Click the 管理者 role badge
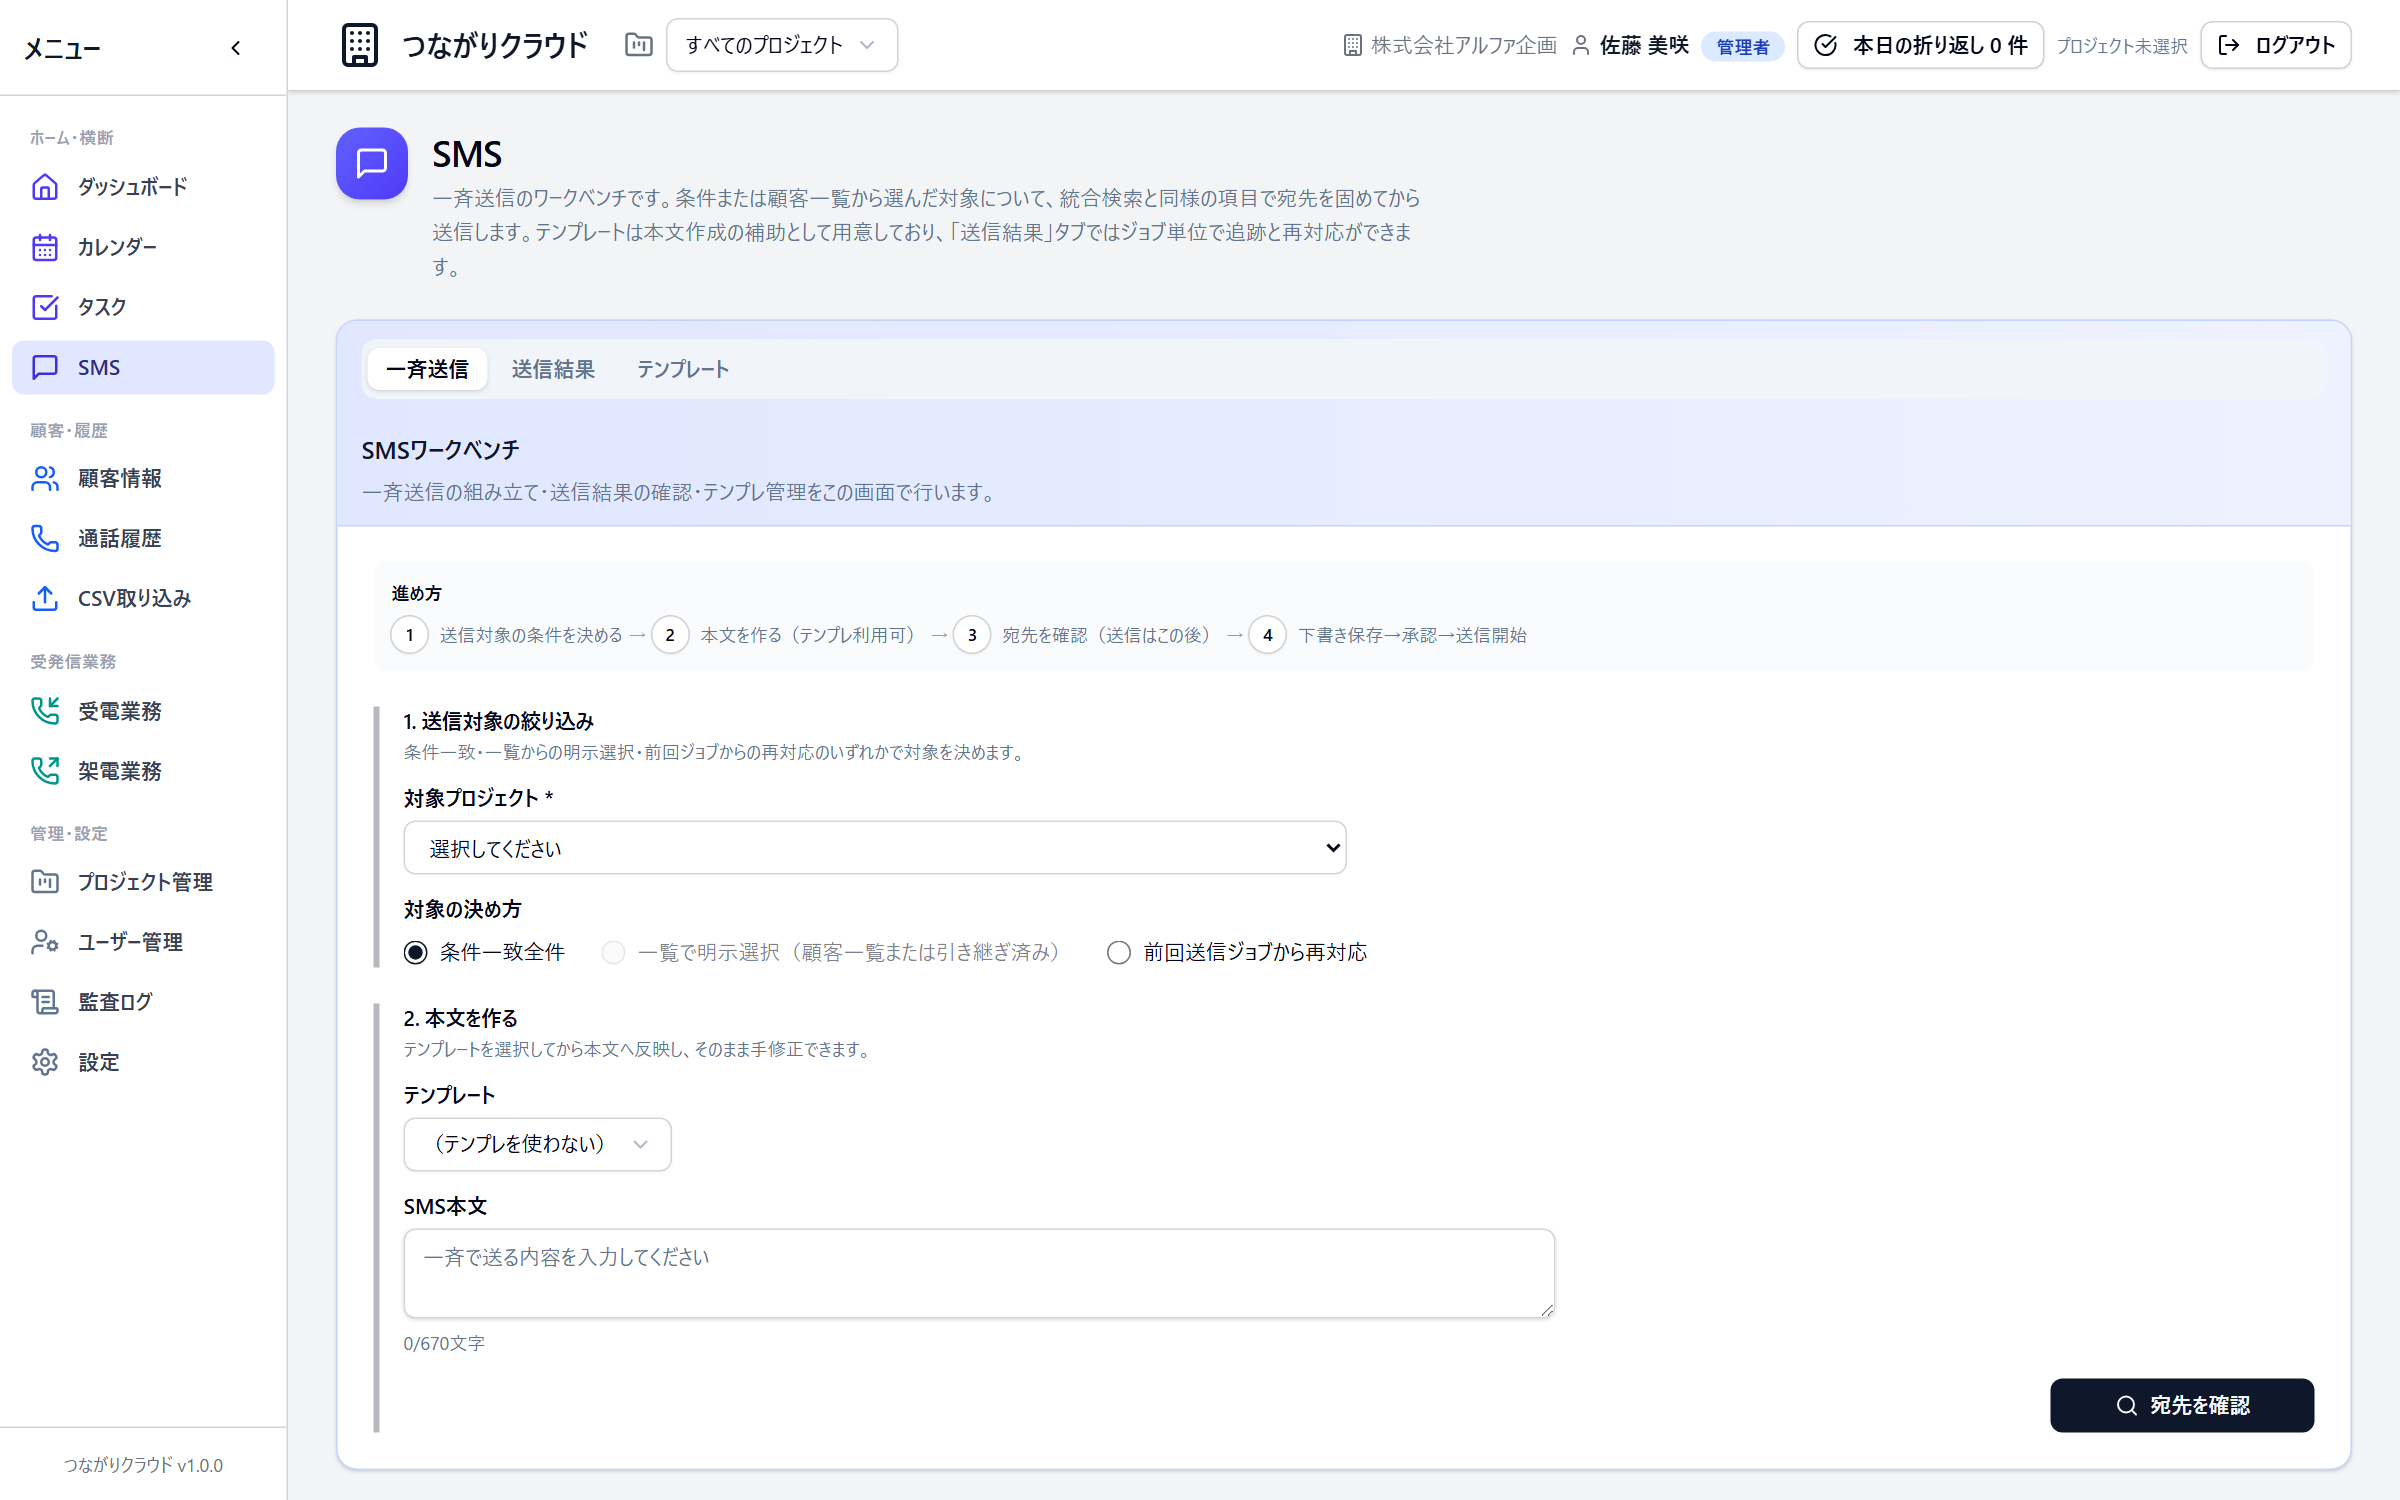 [x=1742, y=46]
